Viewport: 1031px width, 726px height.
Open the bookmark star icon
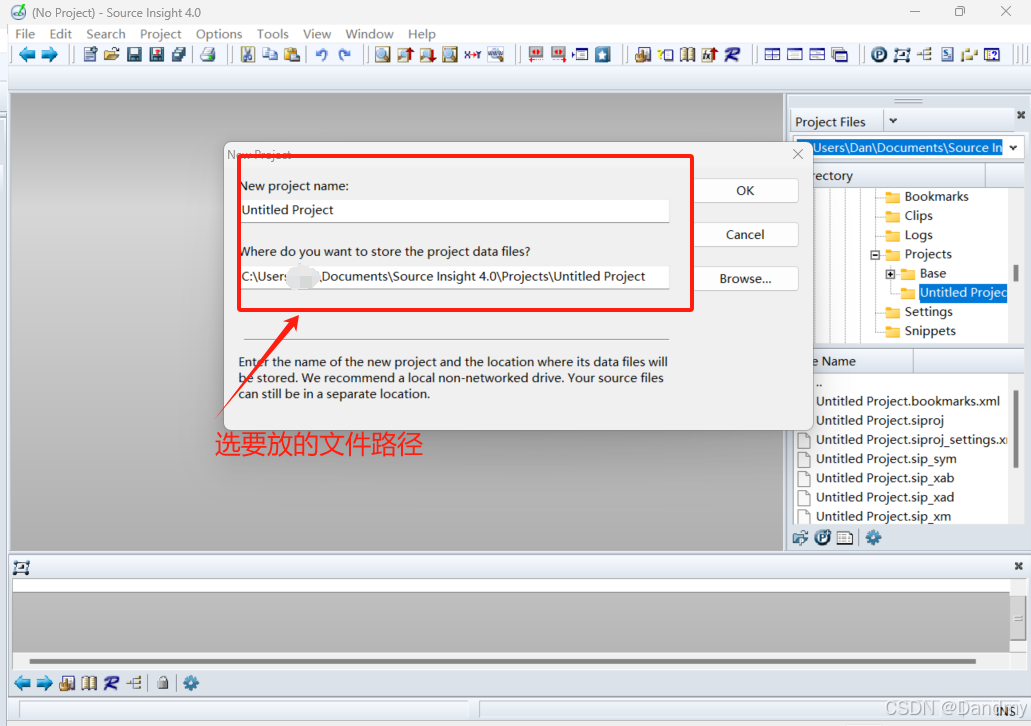(x=603, y=55)
